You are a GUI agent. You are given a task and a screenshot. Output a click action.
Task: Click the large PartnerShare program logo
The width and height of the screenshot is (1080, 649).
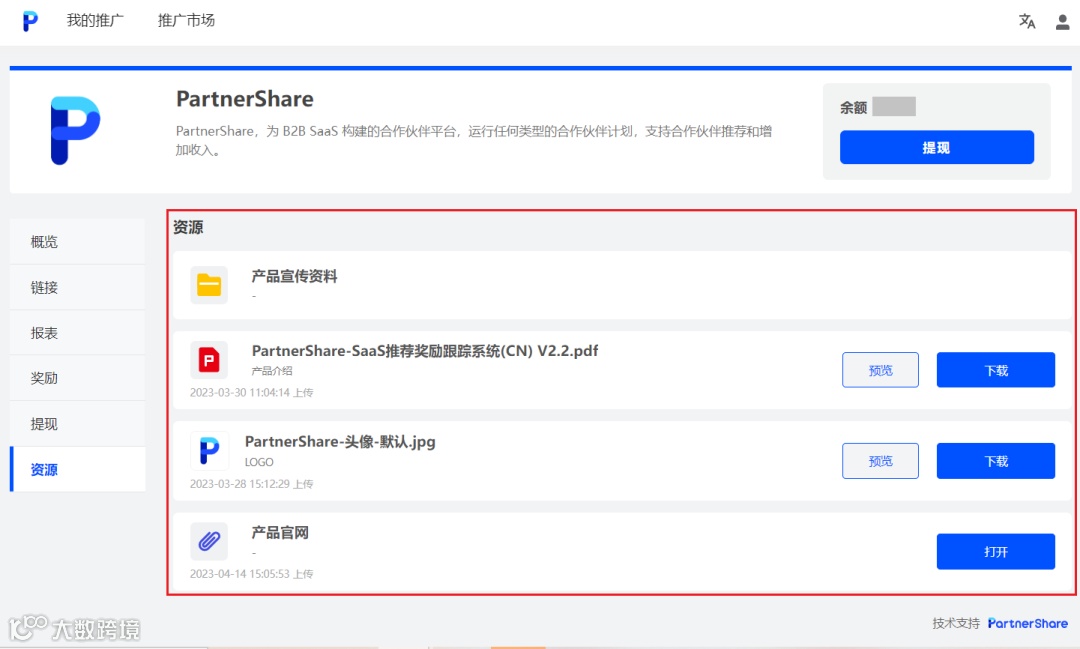coord(75,130)
